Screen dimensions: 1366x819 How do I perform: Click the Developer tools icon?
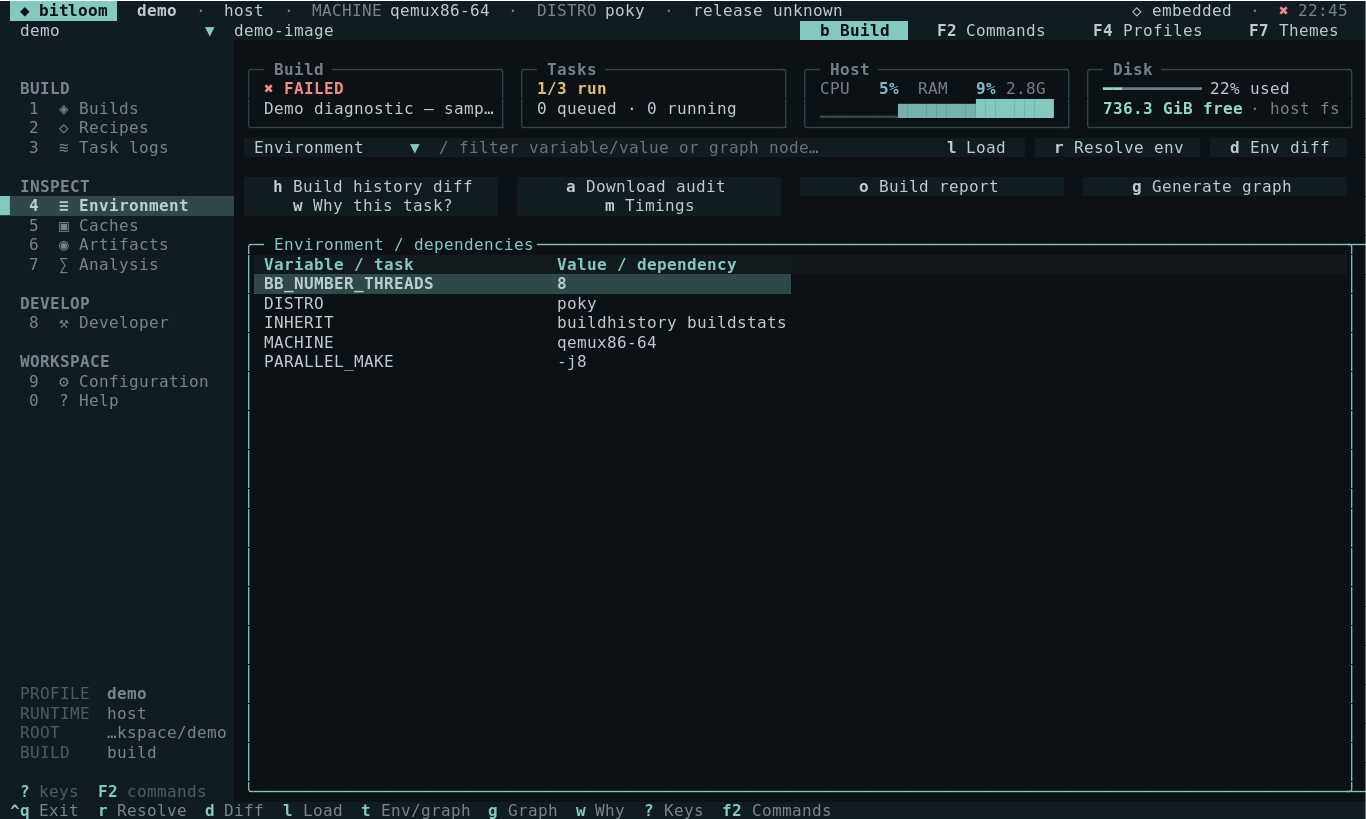click(x=64, y=323)
